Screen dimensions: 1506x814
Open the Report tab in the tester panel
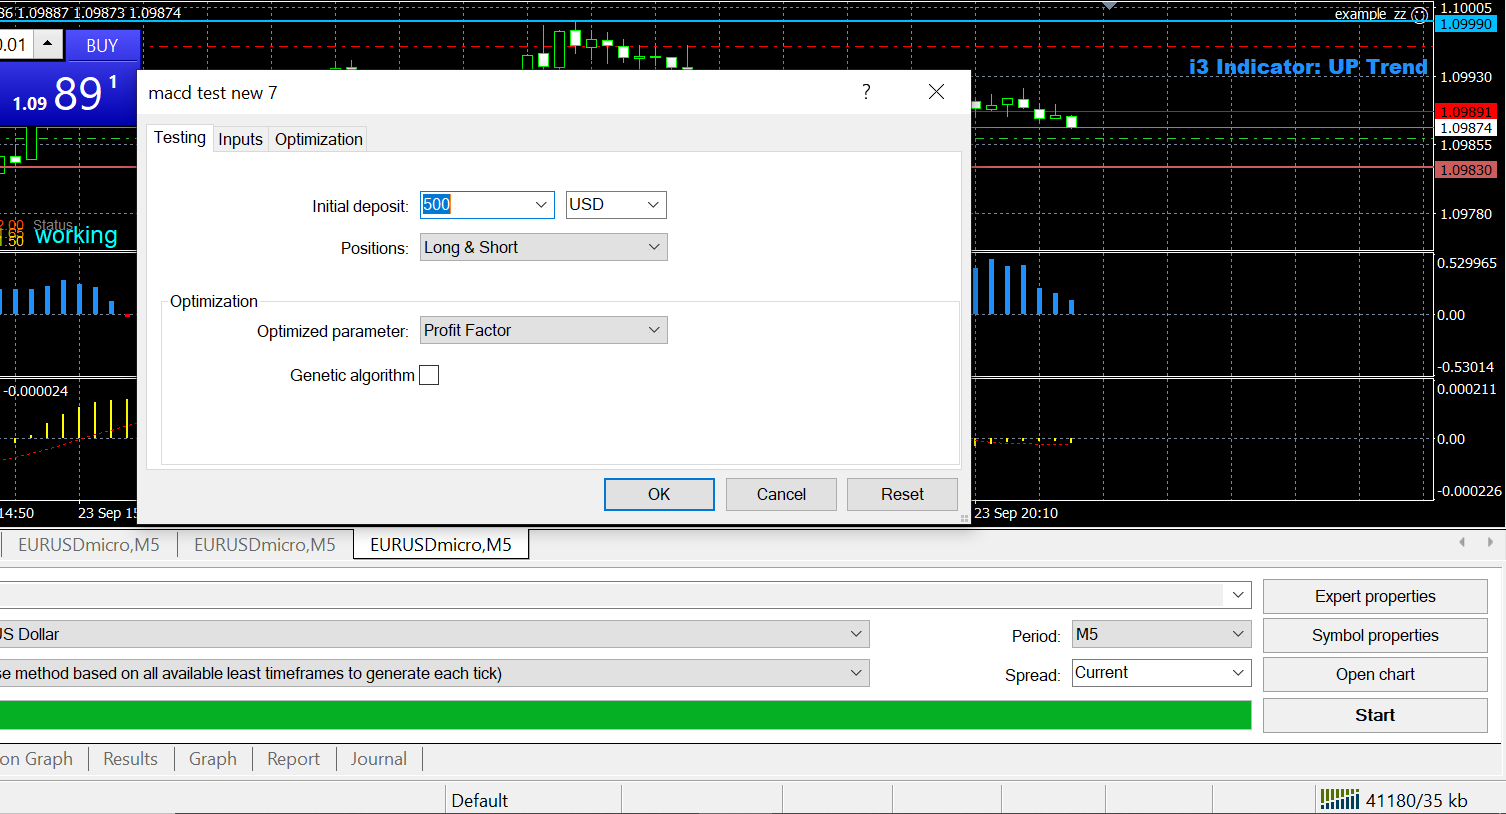[293, 759]
